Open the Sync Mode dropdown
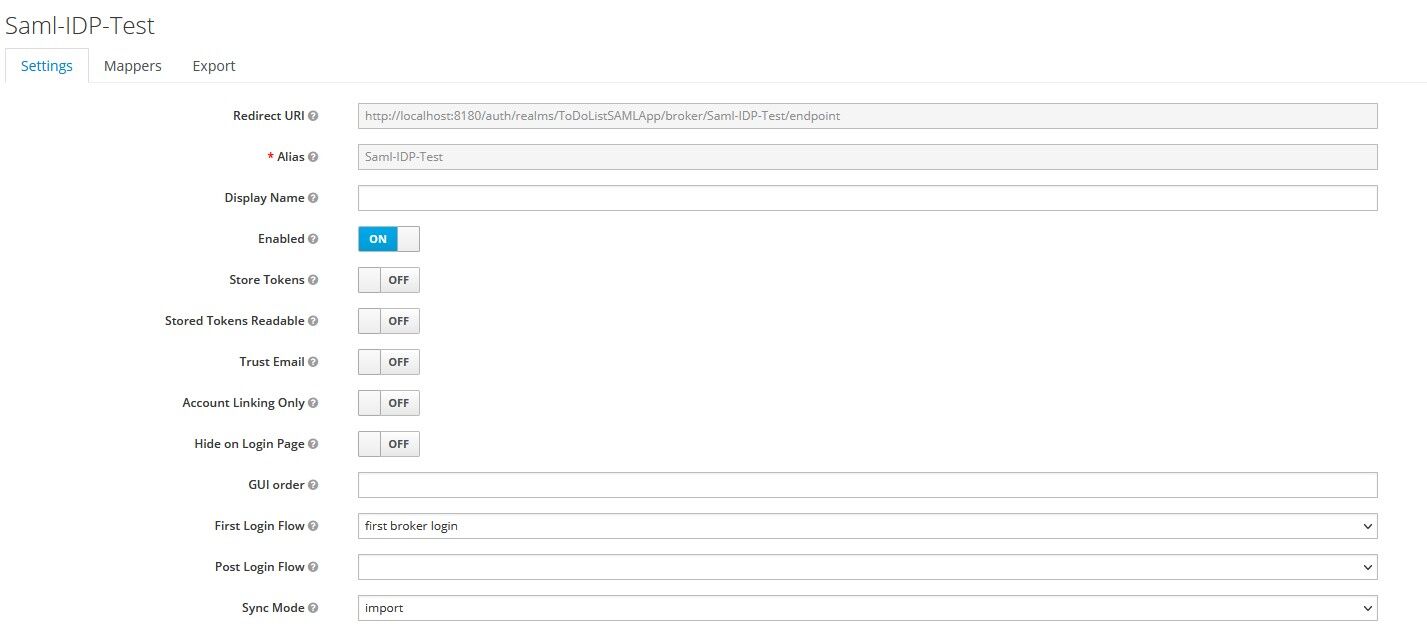 (x=866, y=608)
